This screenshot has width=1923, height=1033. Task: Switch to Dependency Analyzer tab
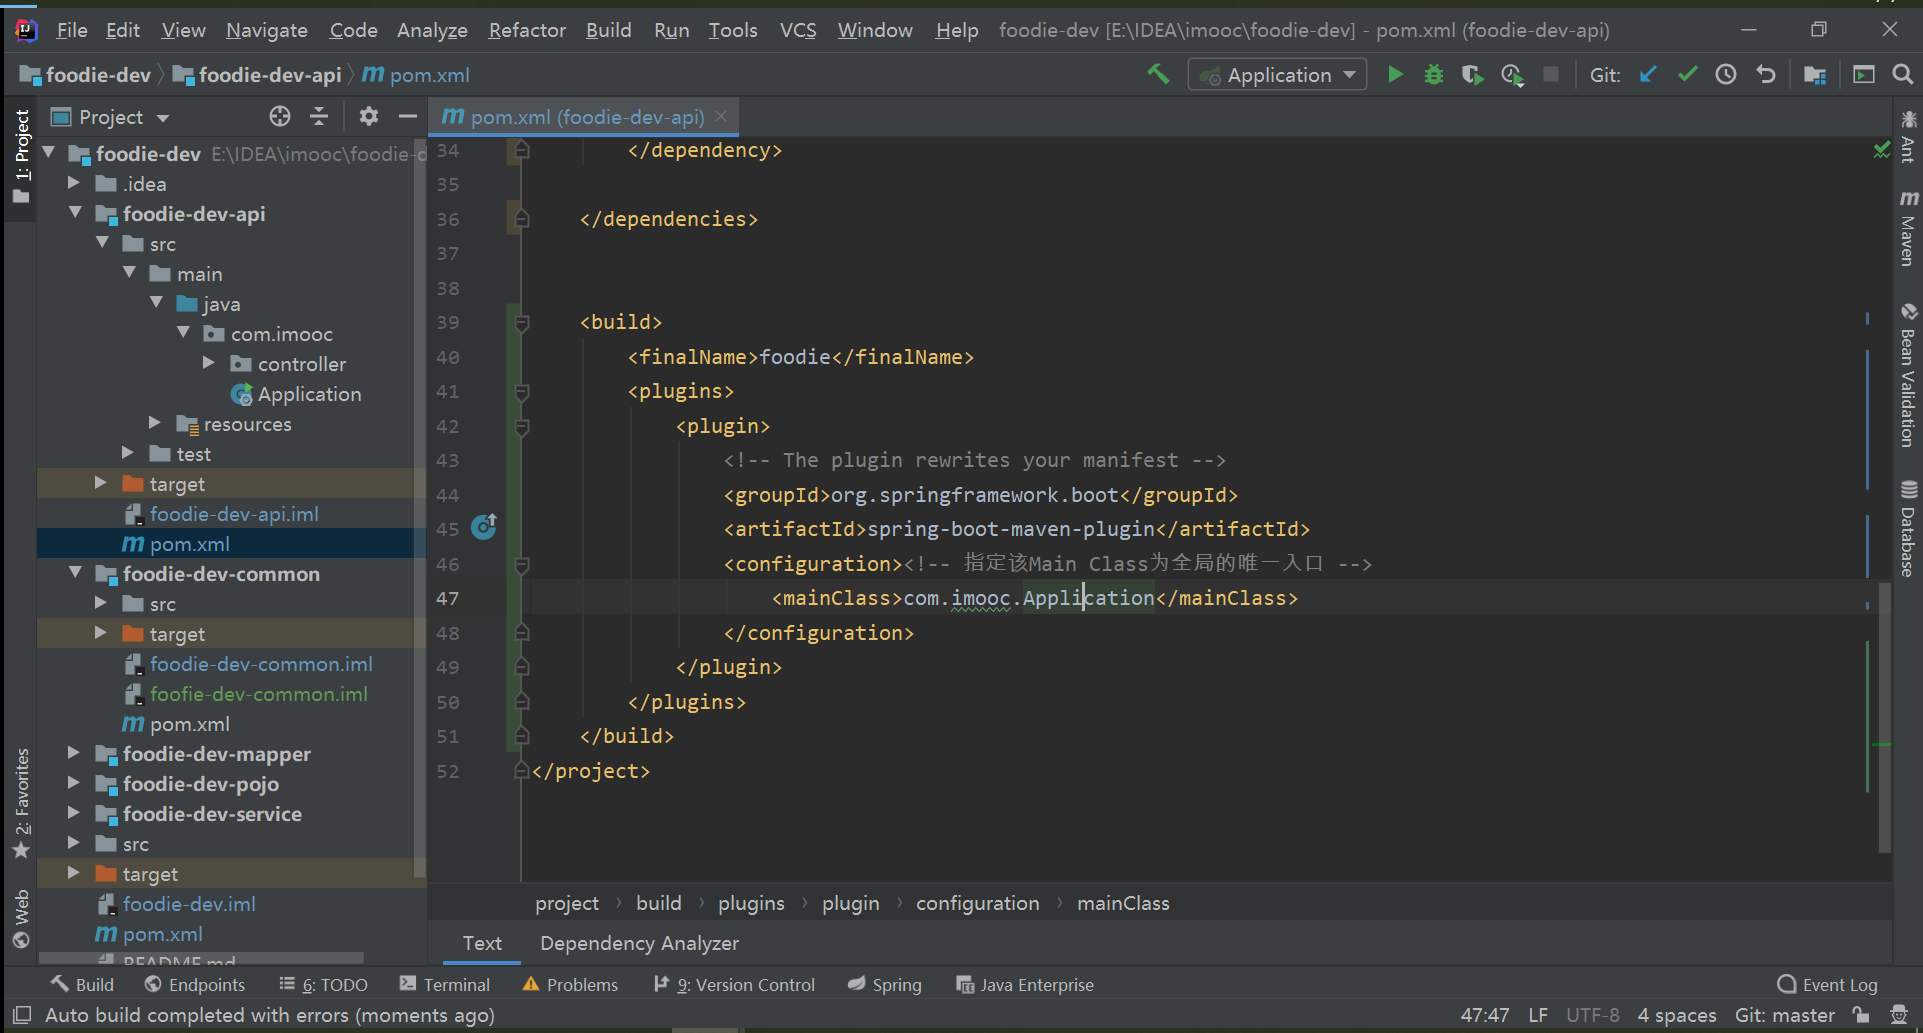(639, 943)
